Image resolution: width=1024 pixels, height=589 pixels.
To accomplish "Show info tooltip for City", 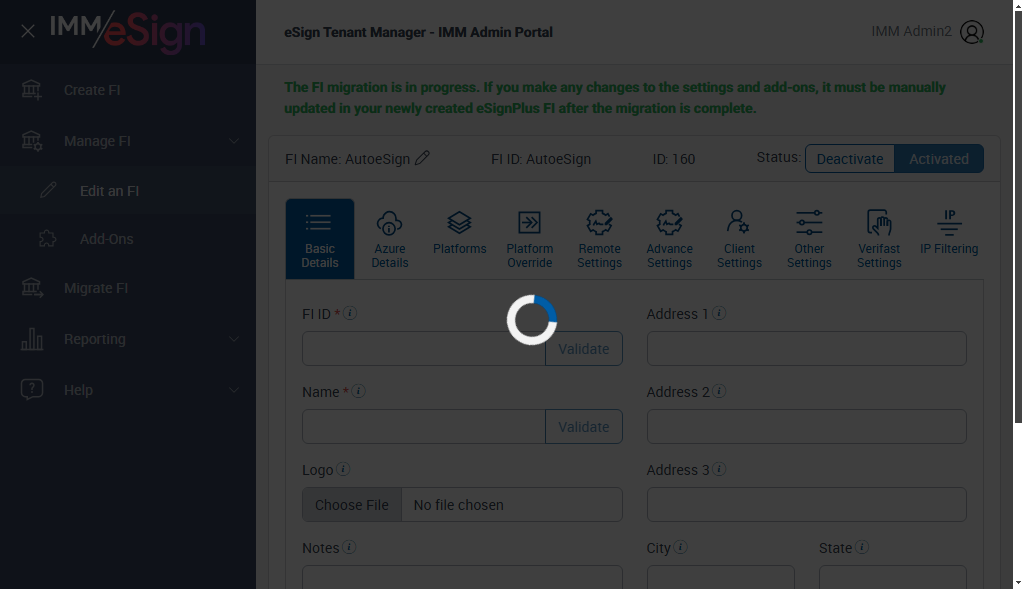I will tap(680, 547).
